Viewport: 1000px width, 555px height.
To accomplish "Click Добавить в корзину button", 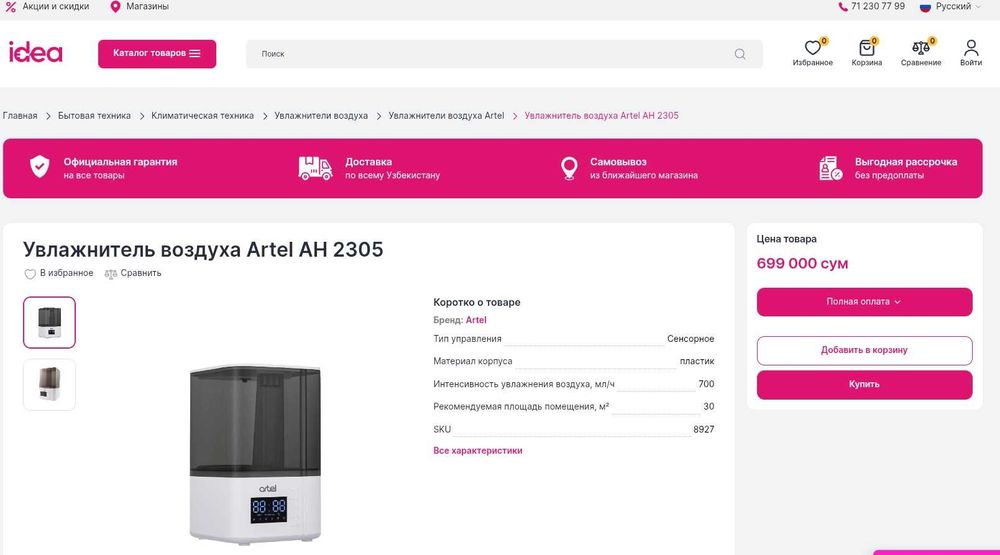I will point(864,350).
